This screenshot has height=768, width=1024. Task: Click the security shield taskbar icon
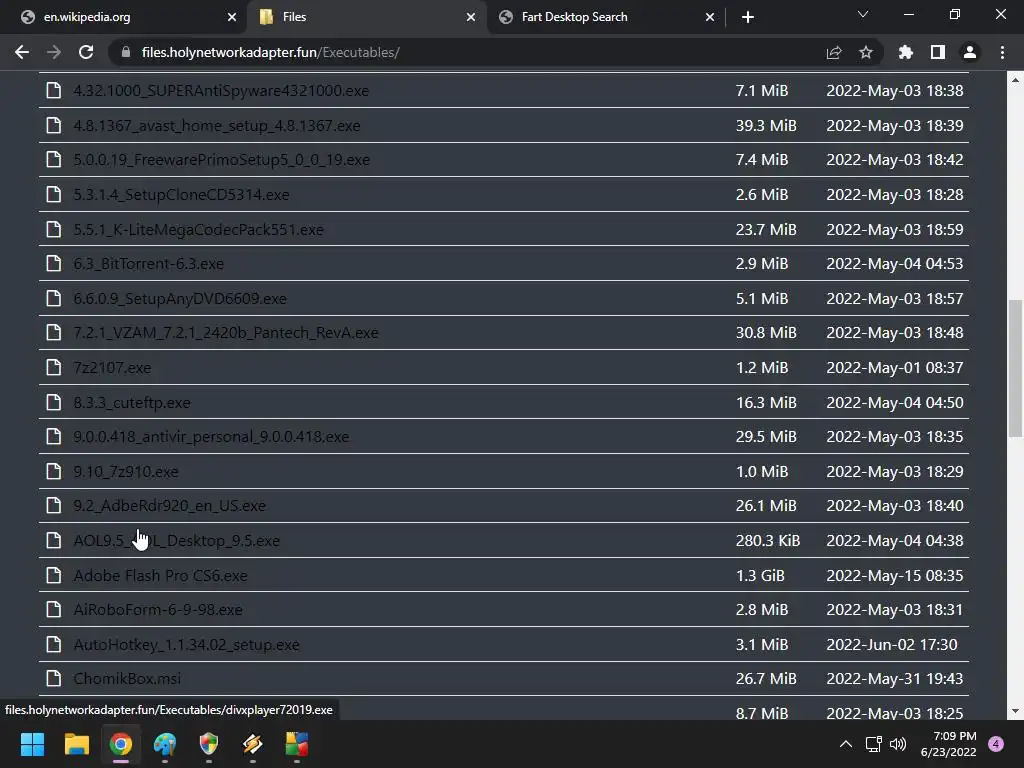pos(208,744)
